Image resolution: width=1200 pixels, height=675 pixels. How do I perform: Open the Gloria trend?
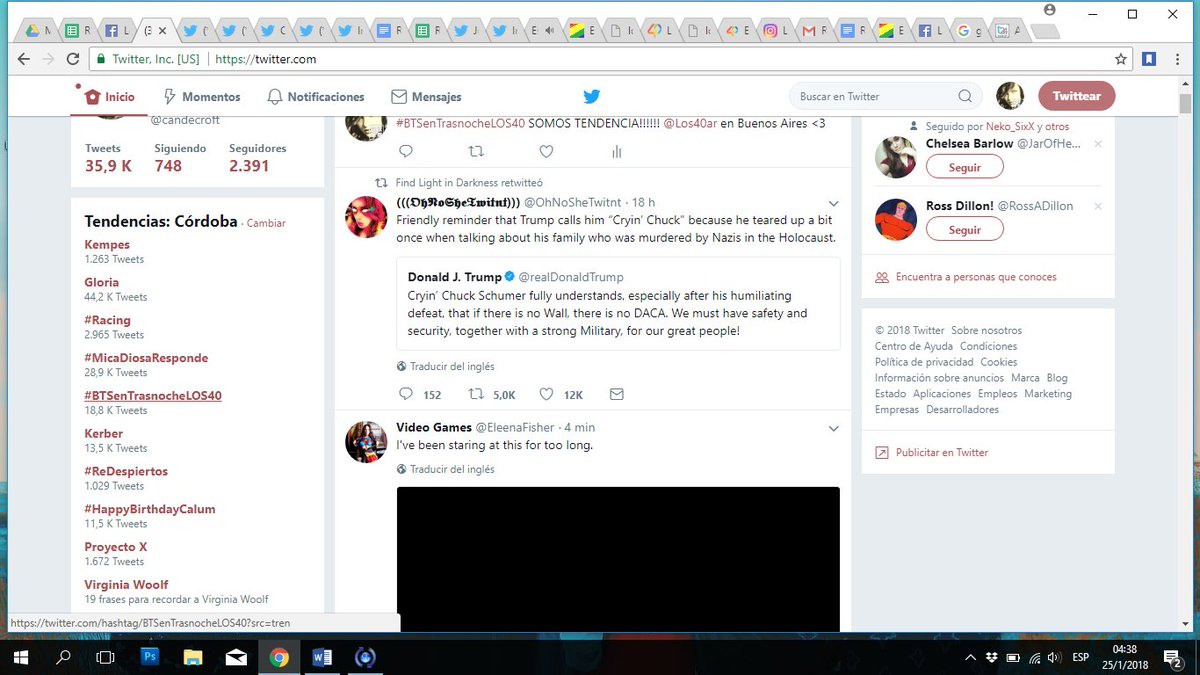coord(102,282)
